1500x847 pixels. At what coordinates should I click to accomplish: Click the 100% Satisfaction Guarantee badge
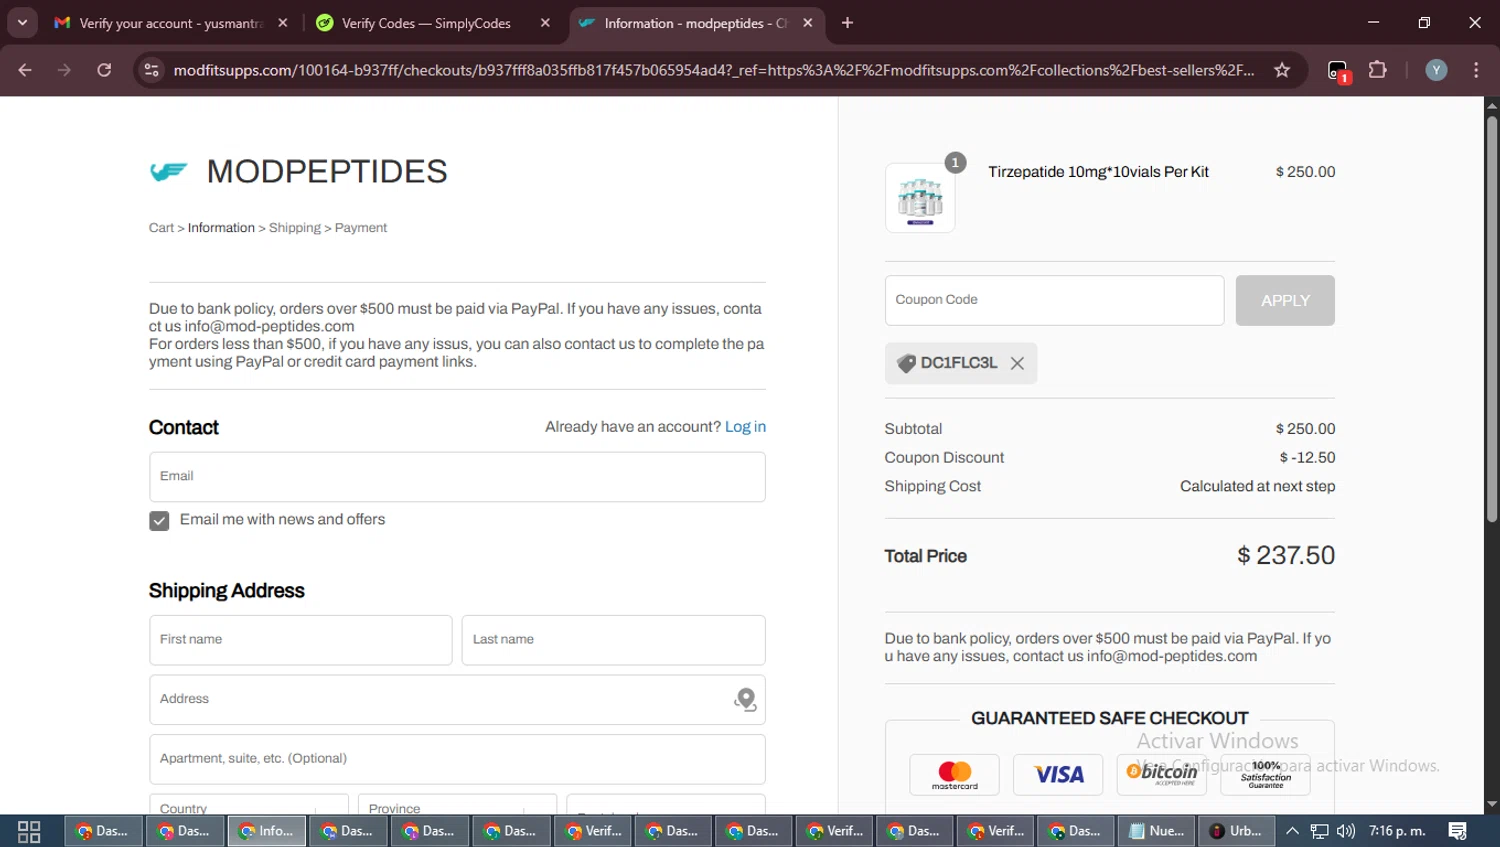[1266, 775]
